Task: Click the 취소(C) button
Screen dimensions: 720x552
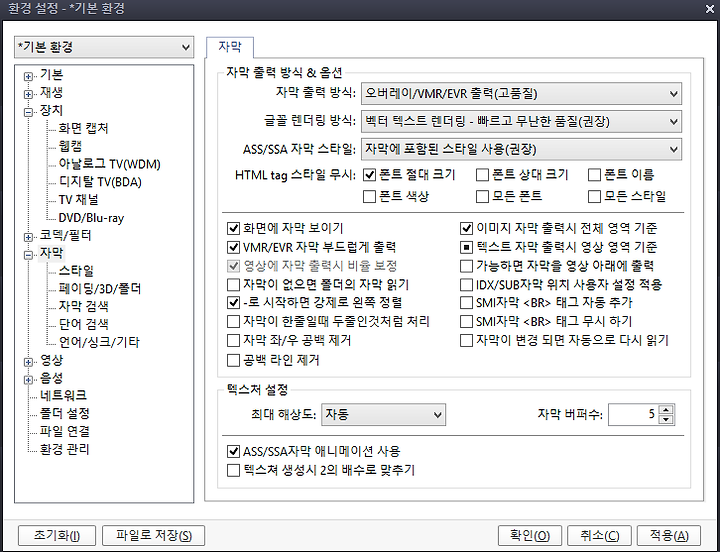Action: 600,535
